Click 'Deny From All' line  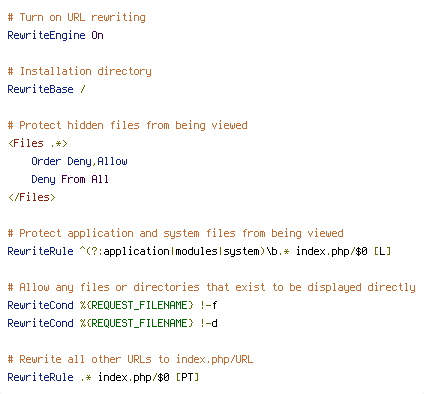coord(70,179)
